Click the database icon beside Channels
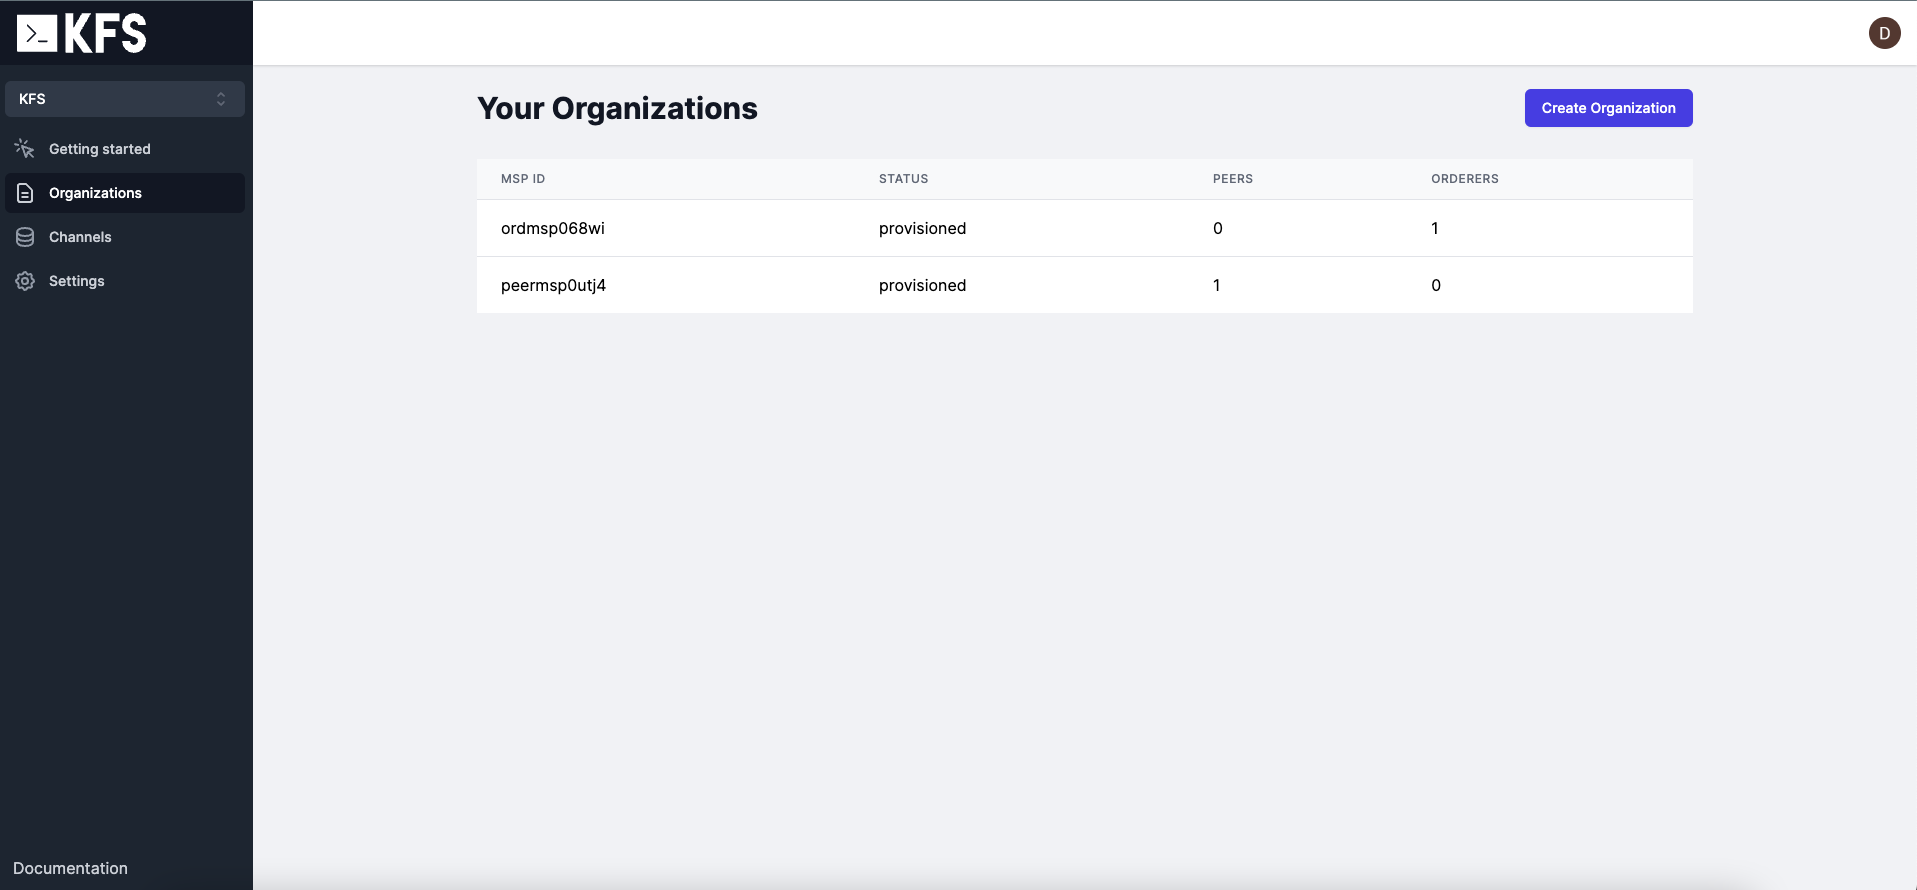 [25, 237]
